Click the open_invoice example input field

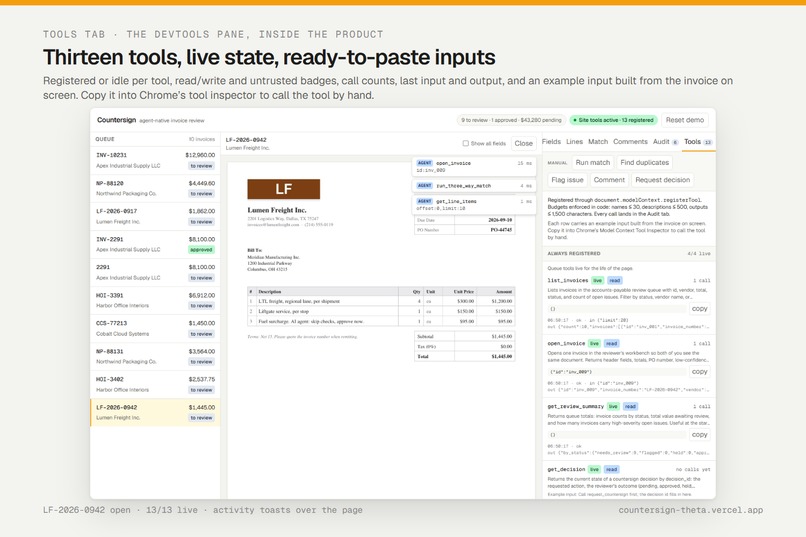point(617,372)
